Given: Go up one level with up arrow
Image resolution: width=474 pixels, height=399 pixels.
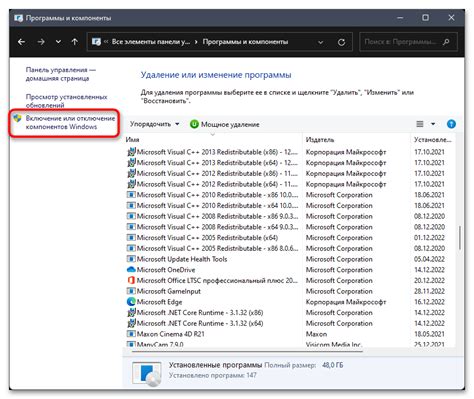Looking at the screenshot, I should tap(75, 42).
